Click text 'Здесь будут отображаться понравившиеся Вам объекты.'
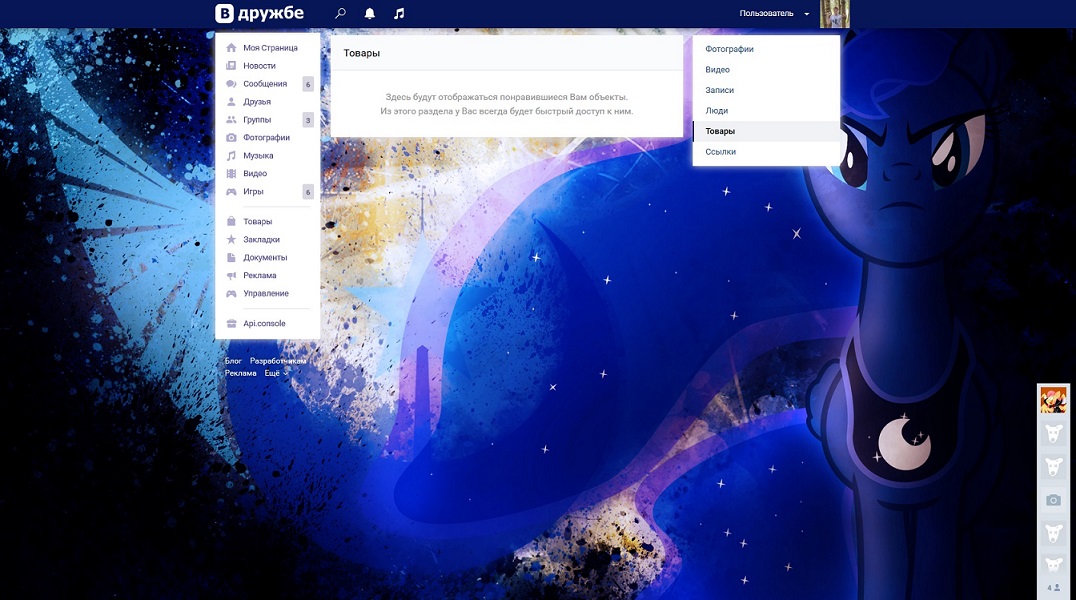 tap(506, 97)
